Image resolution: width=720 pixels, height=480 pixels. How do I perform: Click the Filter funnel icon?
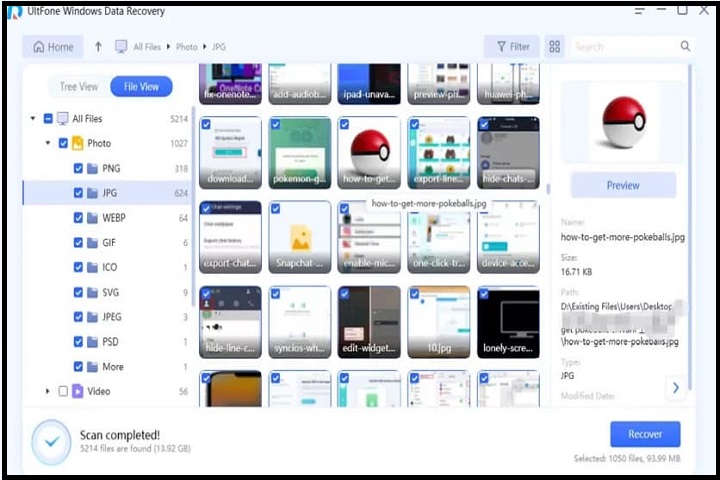point(501,47)
